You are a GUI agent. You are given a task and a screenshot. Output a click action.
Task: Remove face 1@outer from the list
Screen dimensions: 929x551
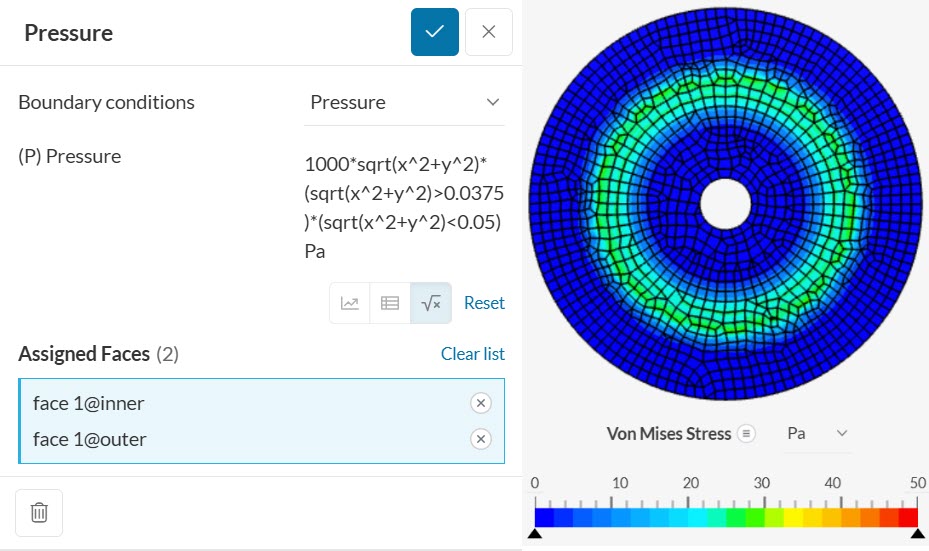480,439
